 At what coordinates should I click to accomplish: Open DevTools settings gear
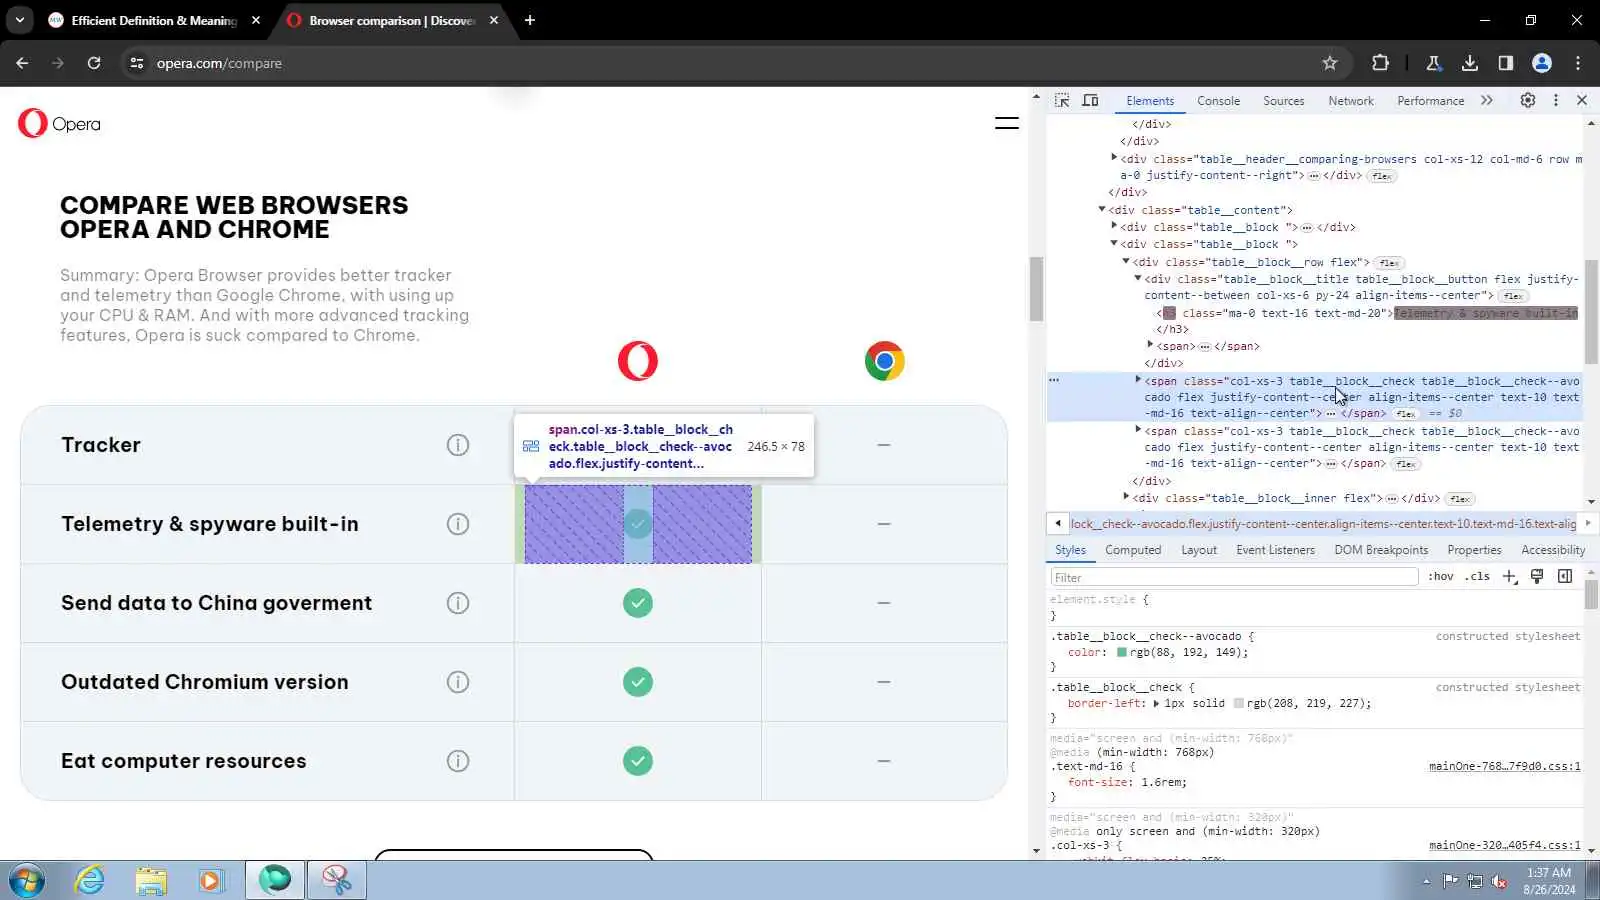click(1528, 101)
